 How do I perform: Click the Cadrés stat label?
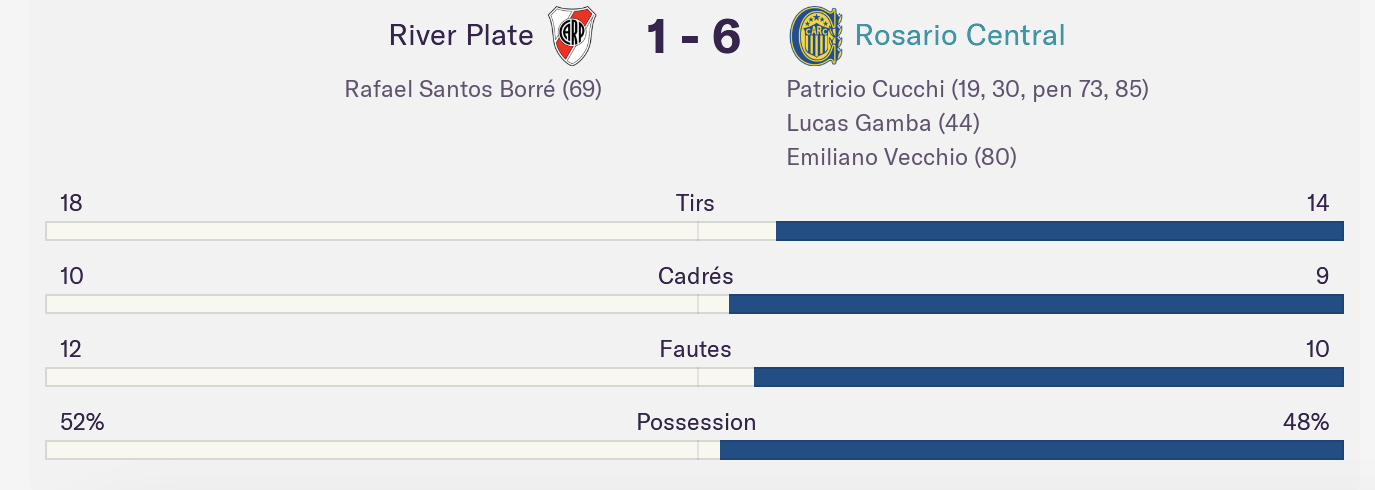click(695, 276)
